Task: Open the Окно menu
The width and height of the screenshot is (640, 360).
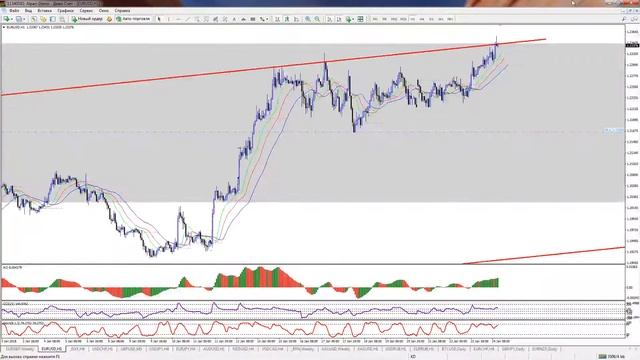Action: click(104, 11)
